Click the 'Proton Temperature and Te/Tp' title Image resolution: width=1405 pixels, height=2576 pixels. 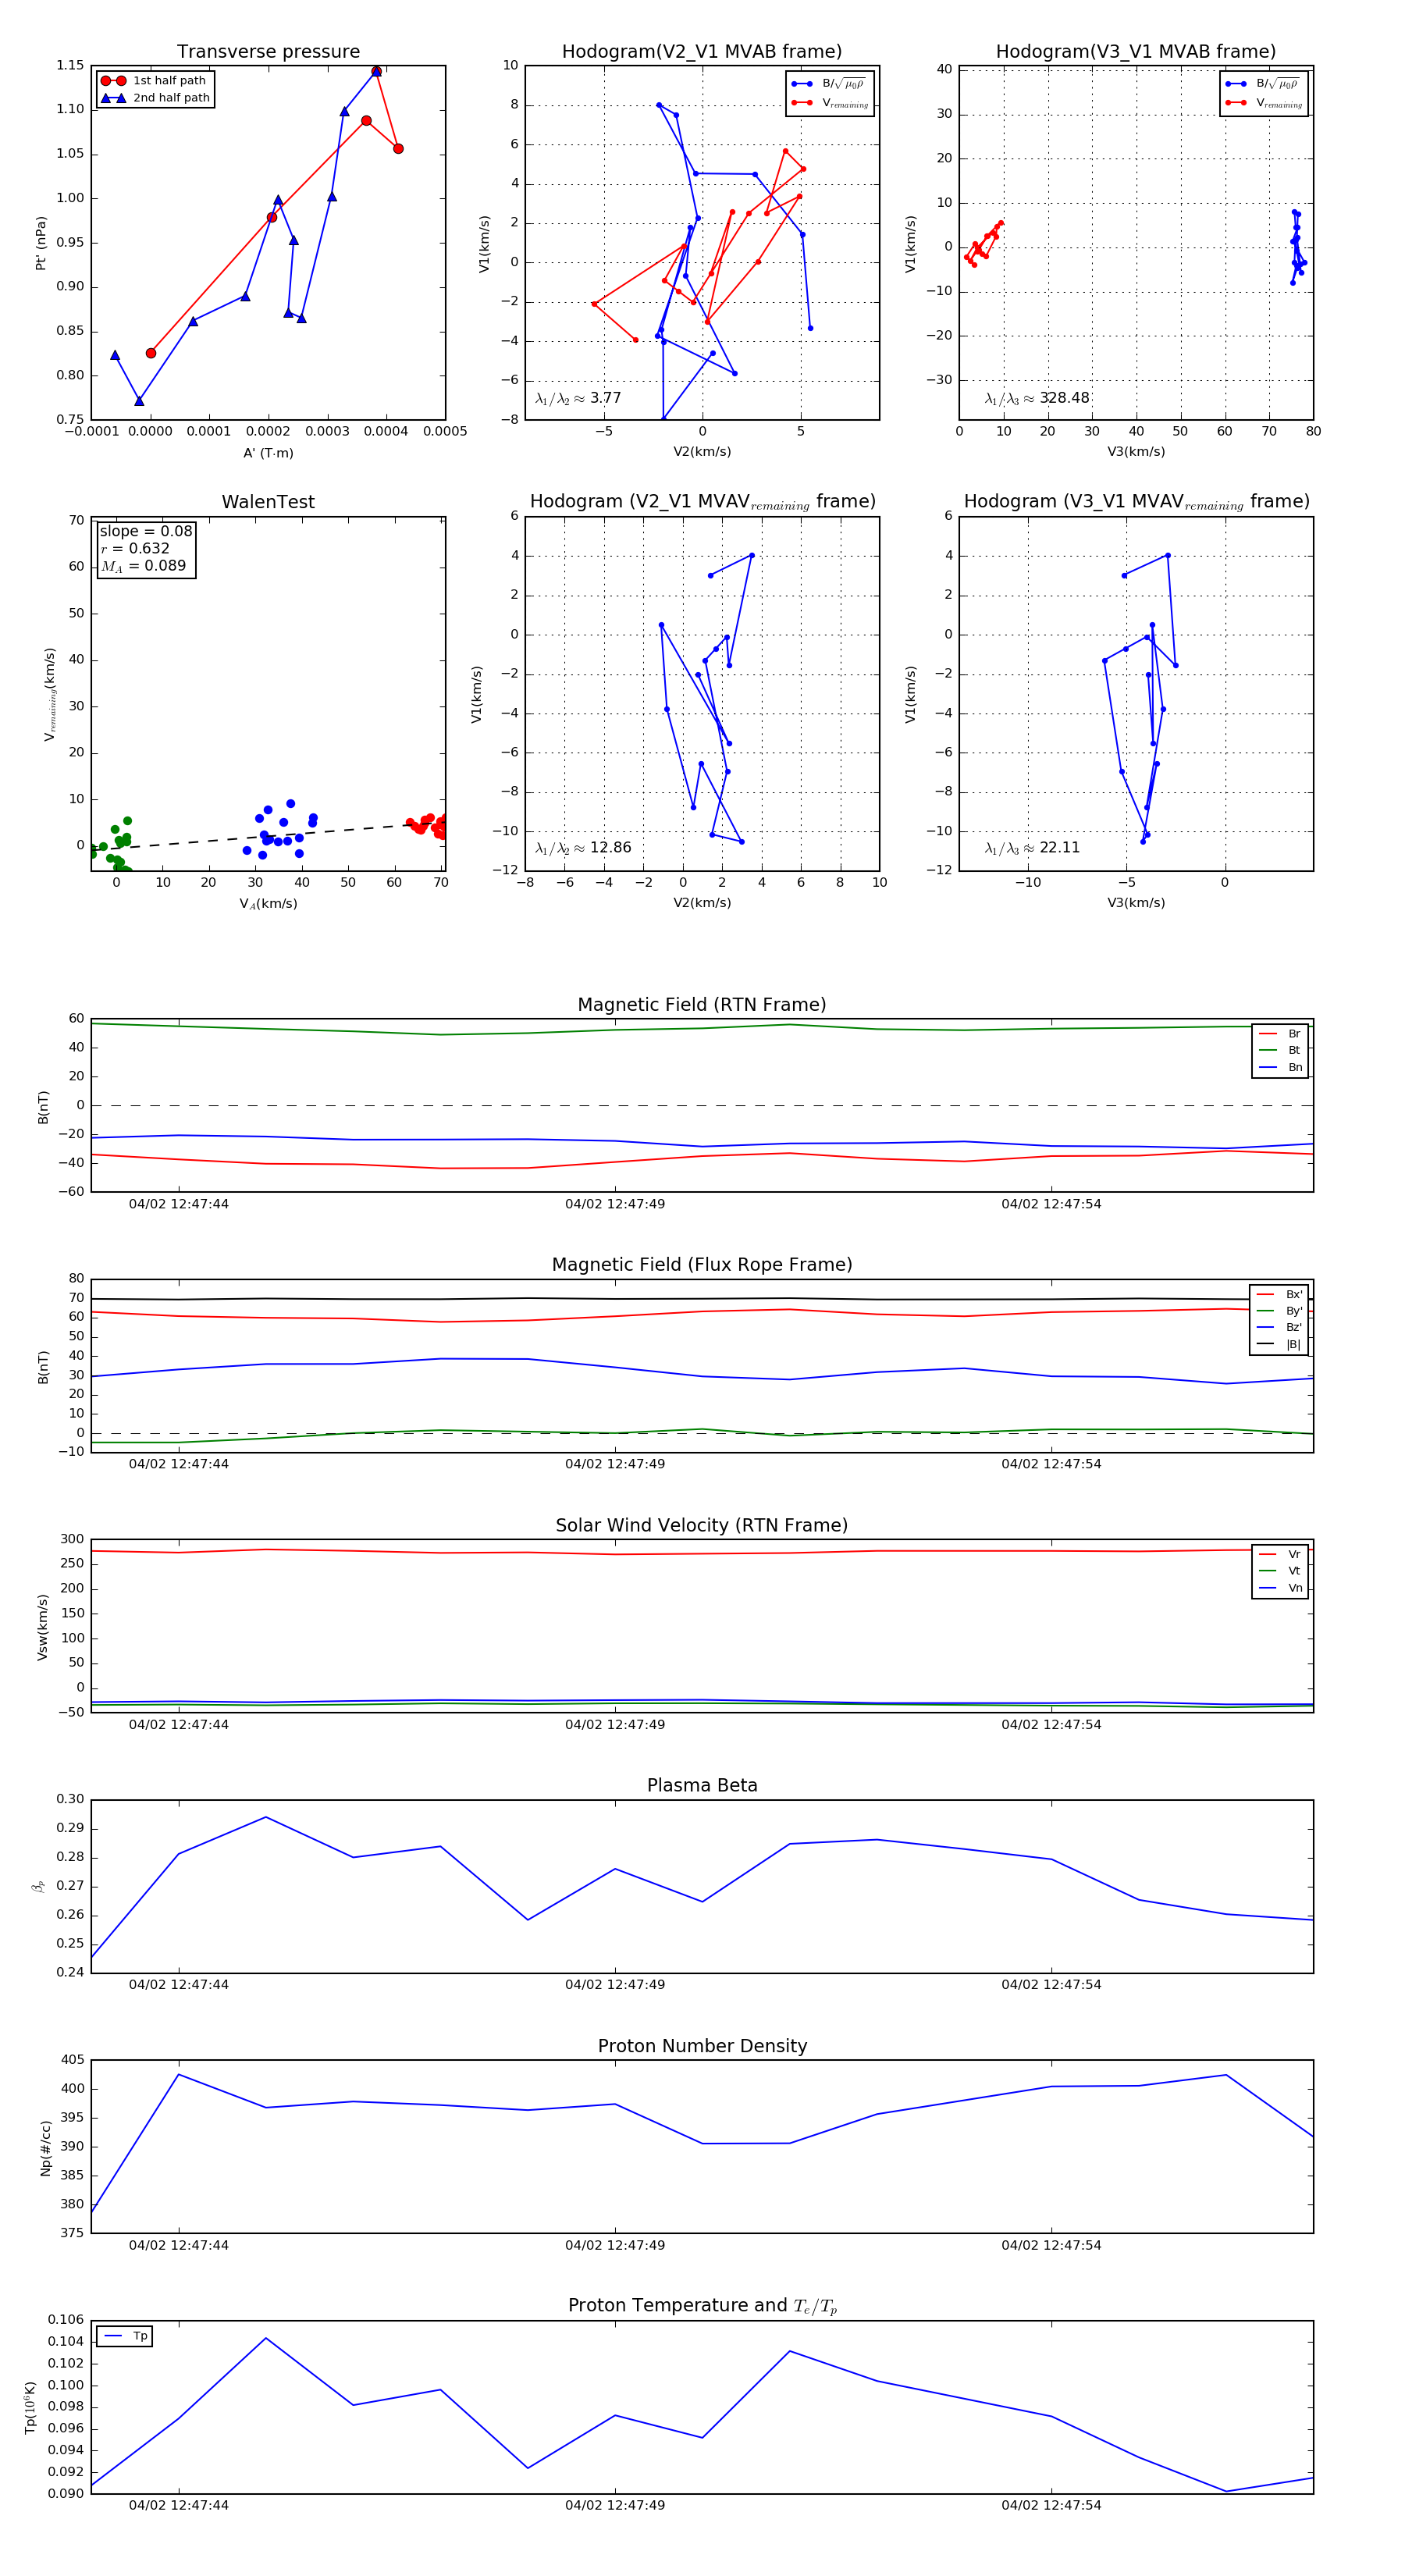coord(702,2306)
